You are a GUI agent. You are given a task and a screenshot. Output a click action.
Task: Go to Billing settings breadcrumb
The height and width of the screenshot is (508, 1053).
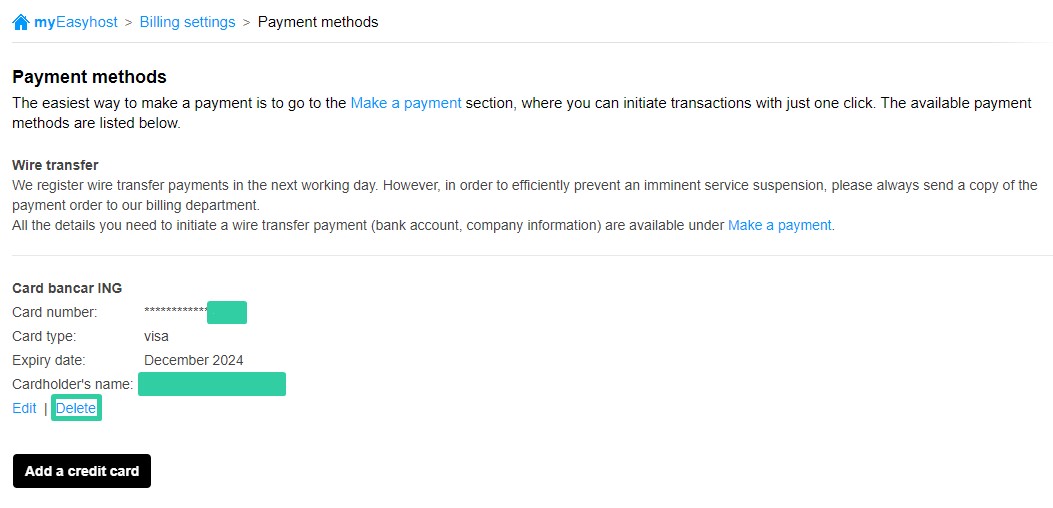[x=187, y=22]
